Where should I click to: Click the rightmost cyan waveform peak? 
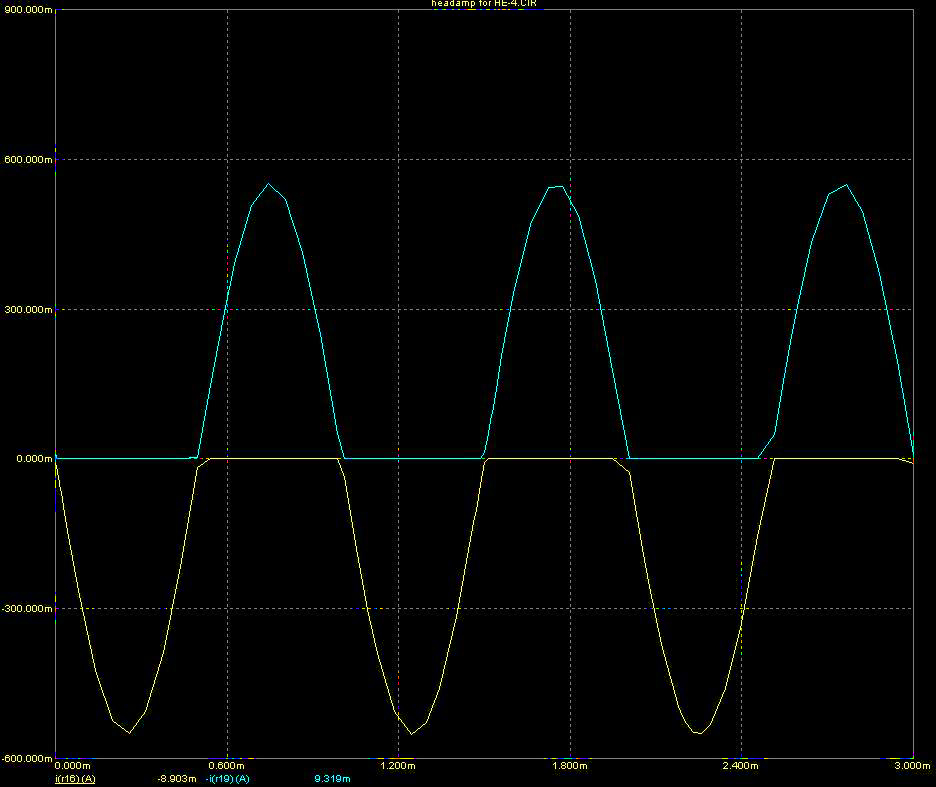point(847,185)
